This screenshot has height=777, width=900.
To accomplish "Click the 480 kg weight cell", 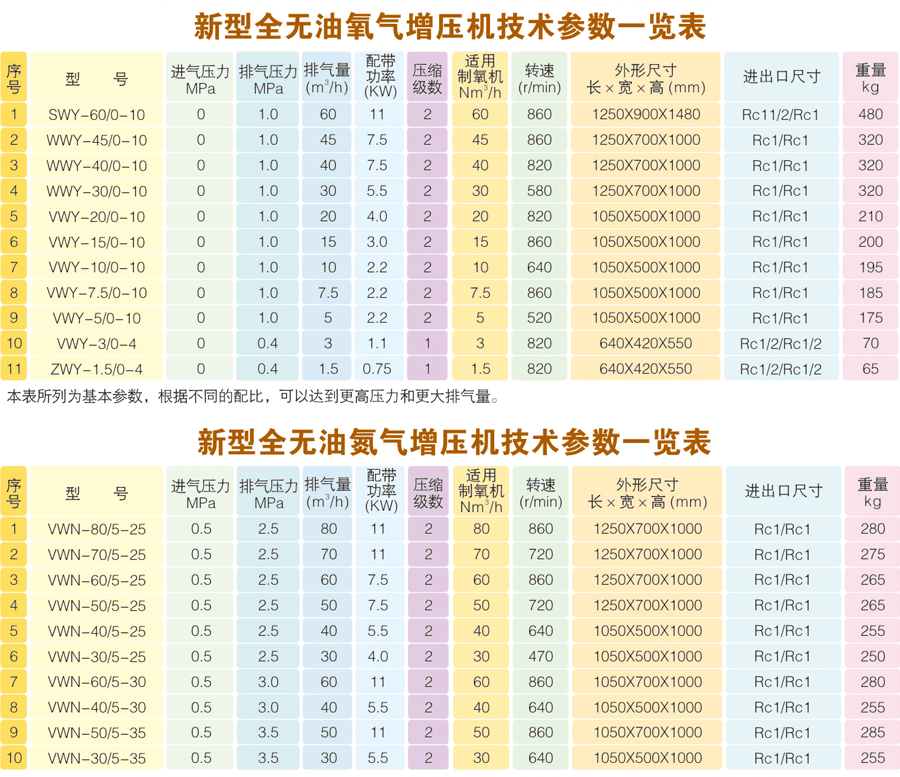I will [870, 115].
